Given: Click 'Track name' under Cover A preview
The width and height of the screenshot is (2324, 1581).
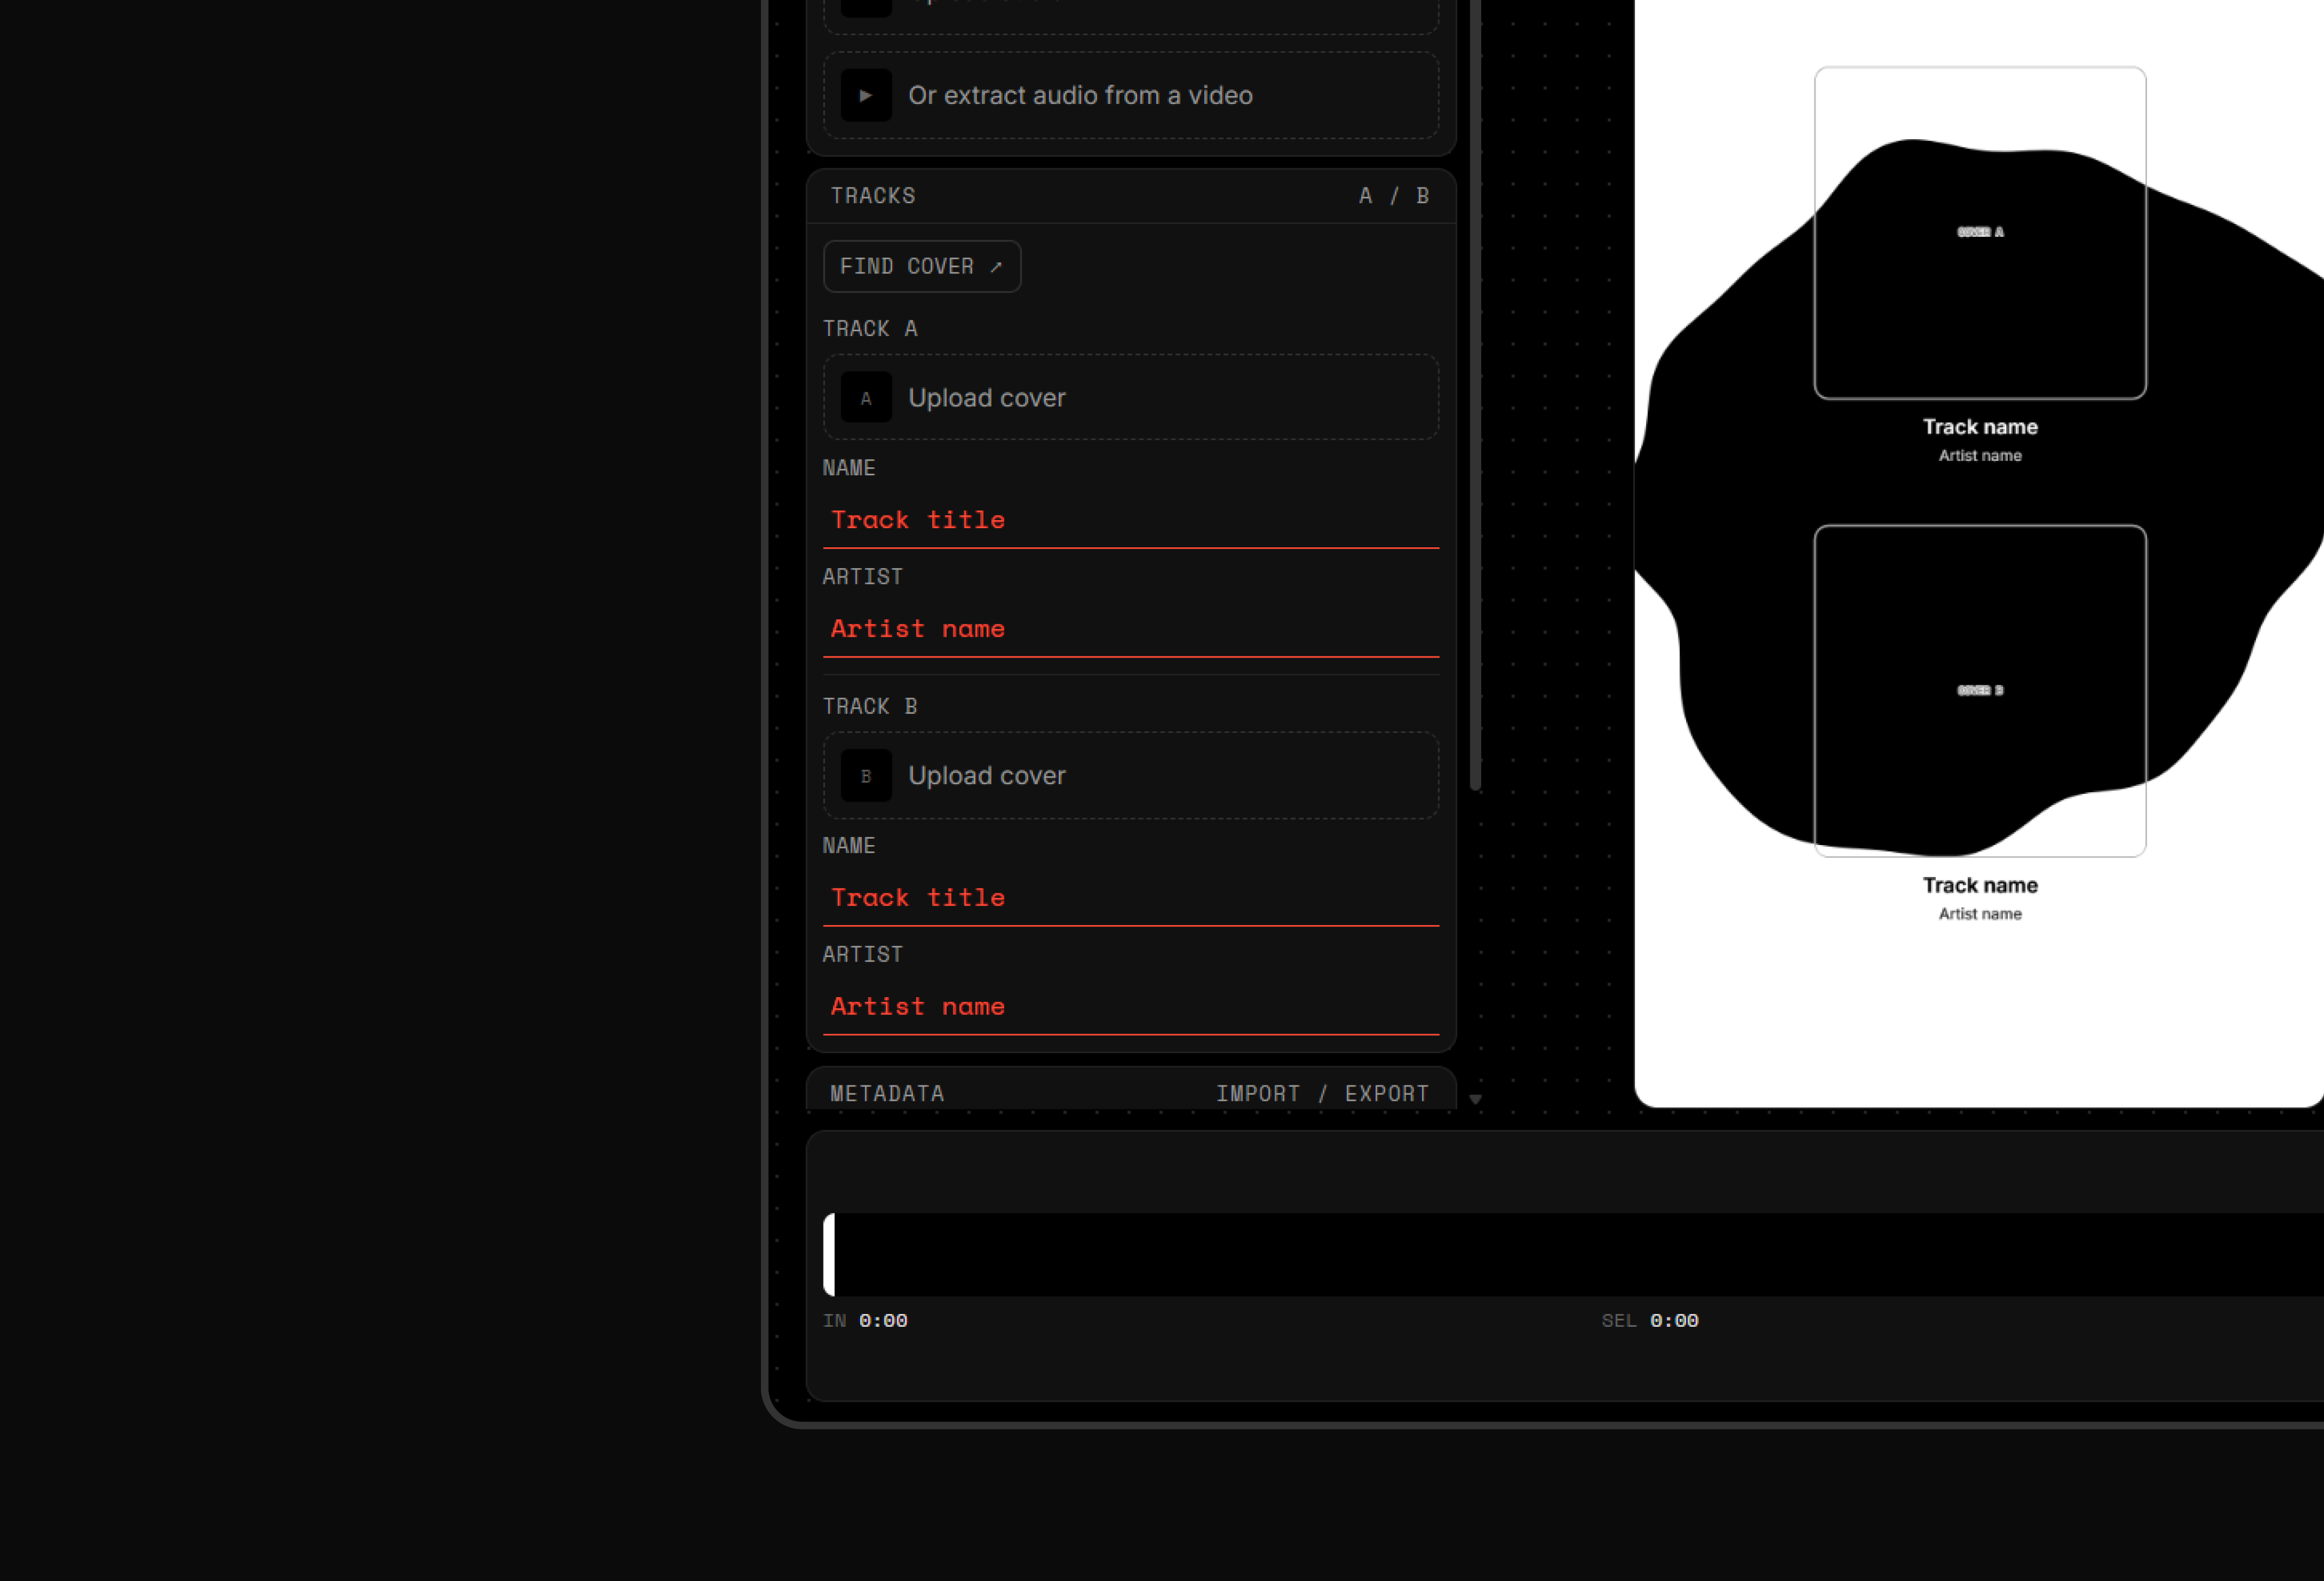Looking at the screenshot, I should pos(1980,427).
